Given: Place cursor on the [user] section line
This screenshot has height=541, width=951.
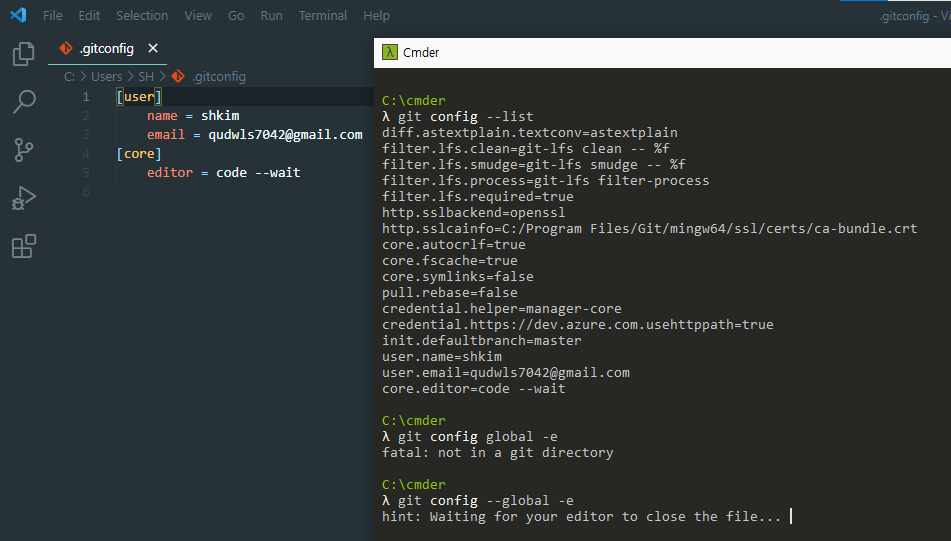Looking at the screenshot, I should click(139, 96).
